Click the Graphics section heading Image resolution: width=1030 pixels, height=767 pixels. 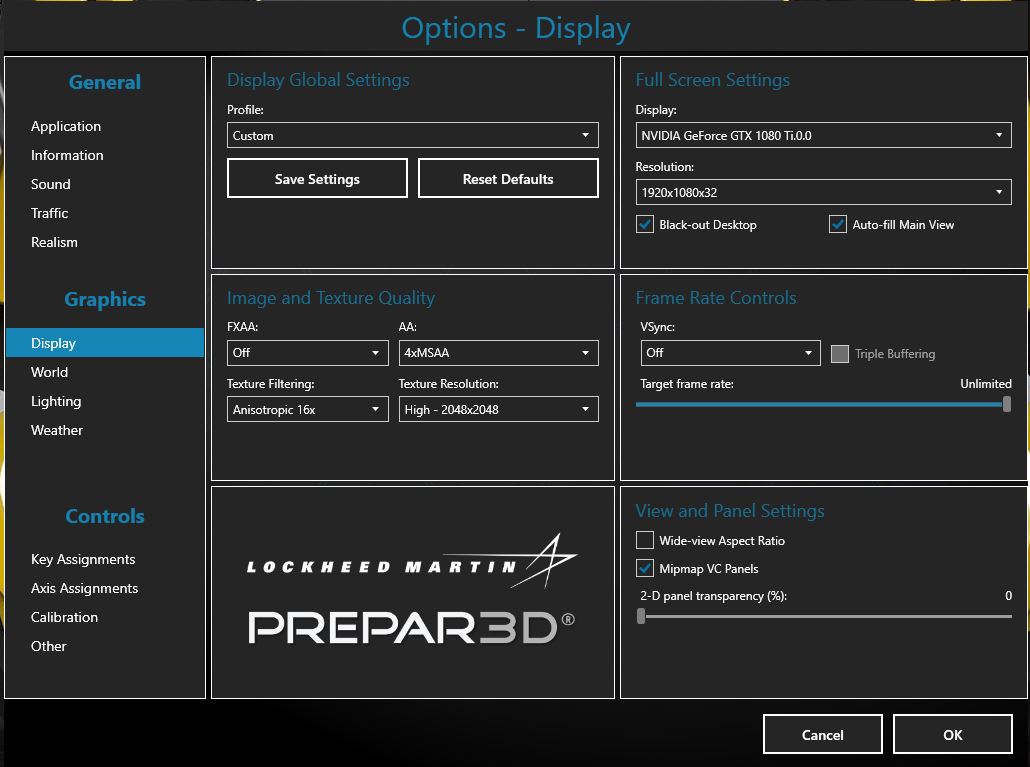pos(105,299)
